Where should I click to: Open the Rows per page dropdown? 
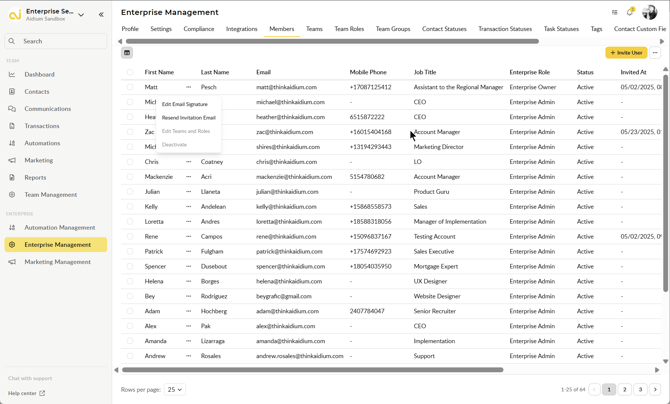point(175,389)
